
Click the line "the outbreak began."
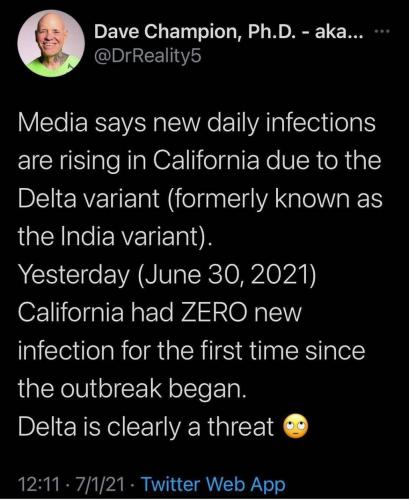[132, 389]
